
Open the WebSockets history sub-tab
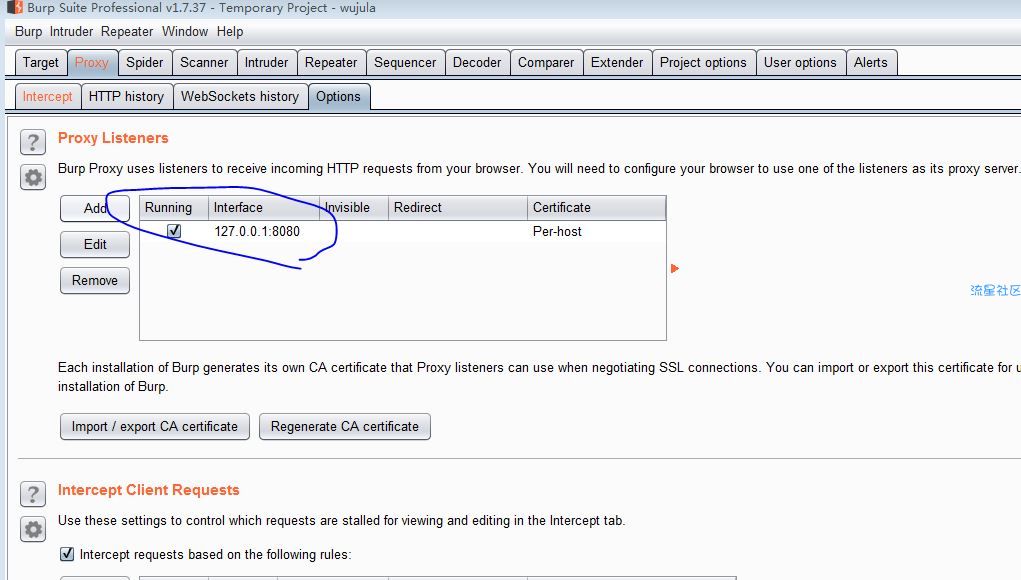pos(240,96)
